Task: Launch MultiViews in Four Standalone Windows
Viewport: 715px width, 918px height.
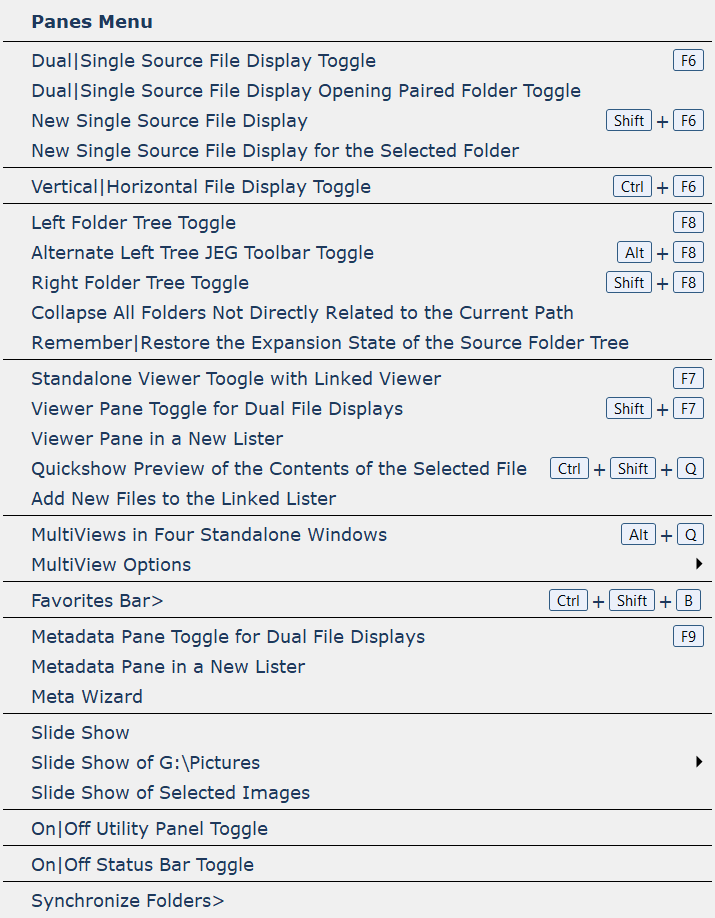Action: click(x=208, y=535)
